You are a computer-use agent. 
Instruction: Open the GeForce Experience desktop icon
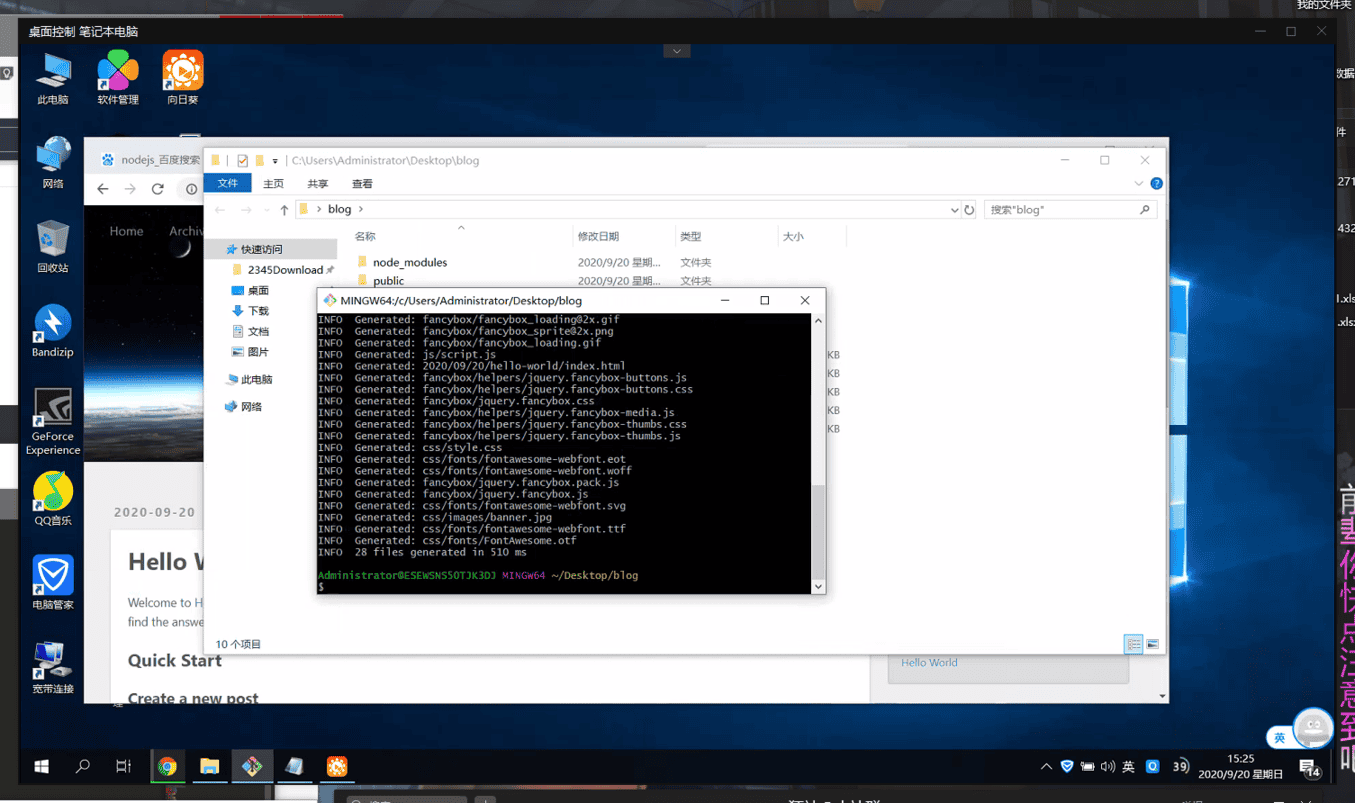(52, 419)
